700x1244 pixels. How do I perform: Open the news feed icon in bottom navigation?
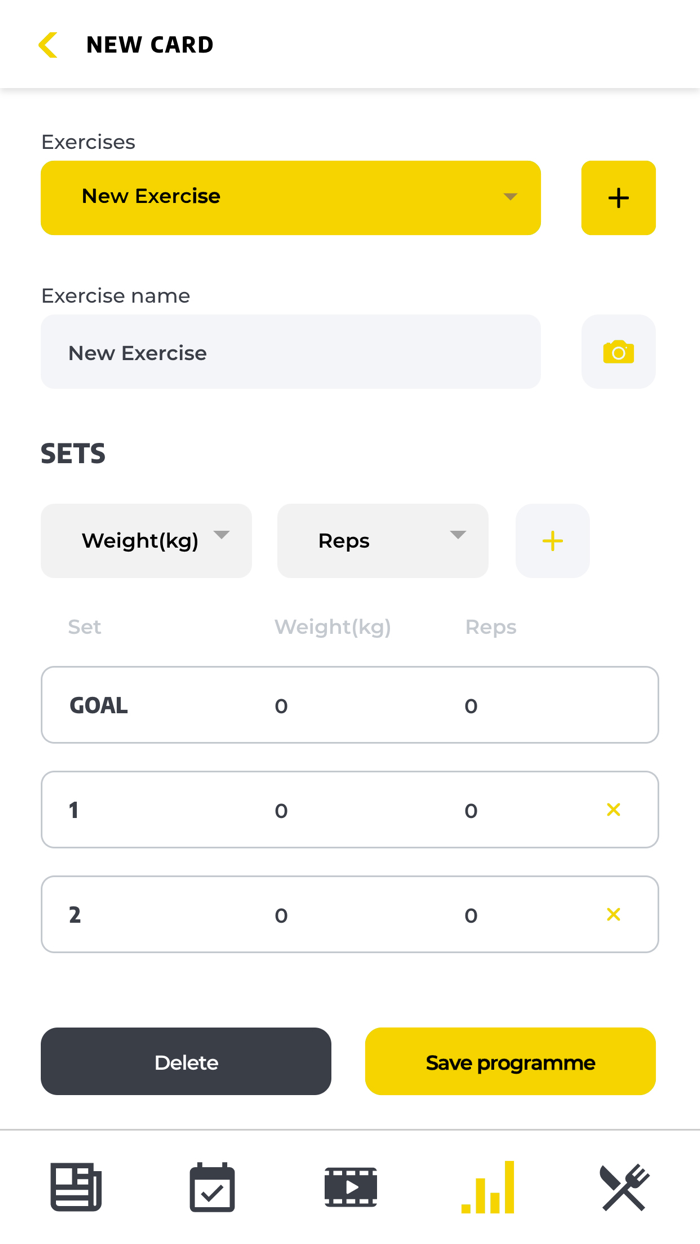point(75,1186)
